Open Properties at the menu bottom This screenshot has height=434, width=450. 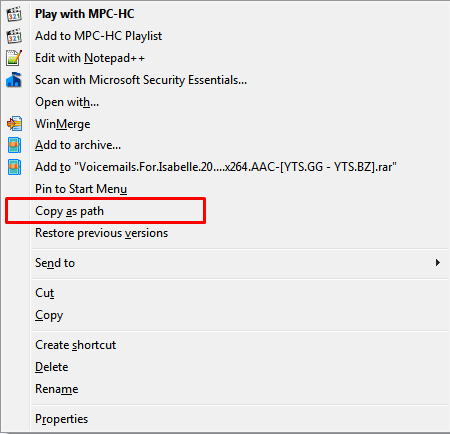[62, 419]
